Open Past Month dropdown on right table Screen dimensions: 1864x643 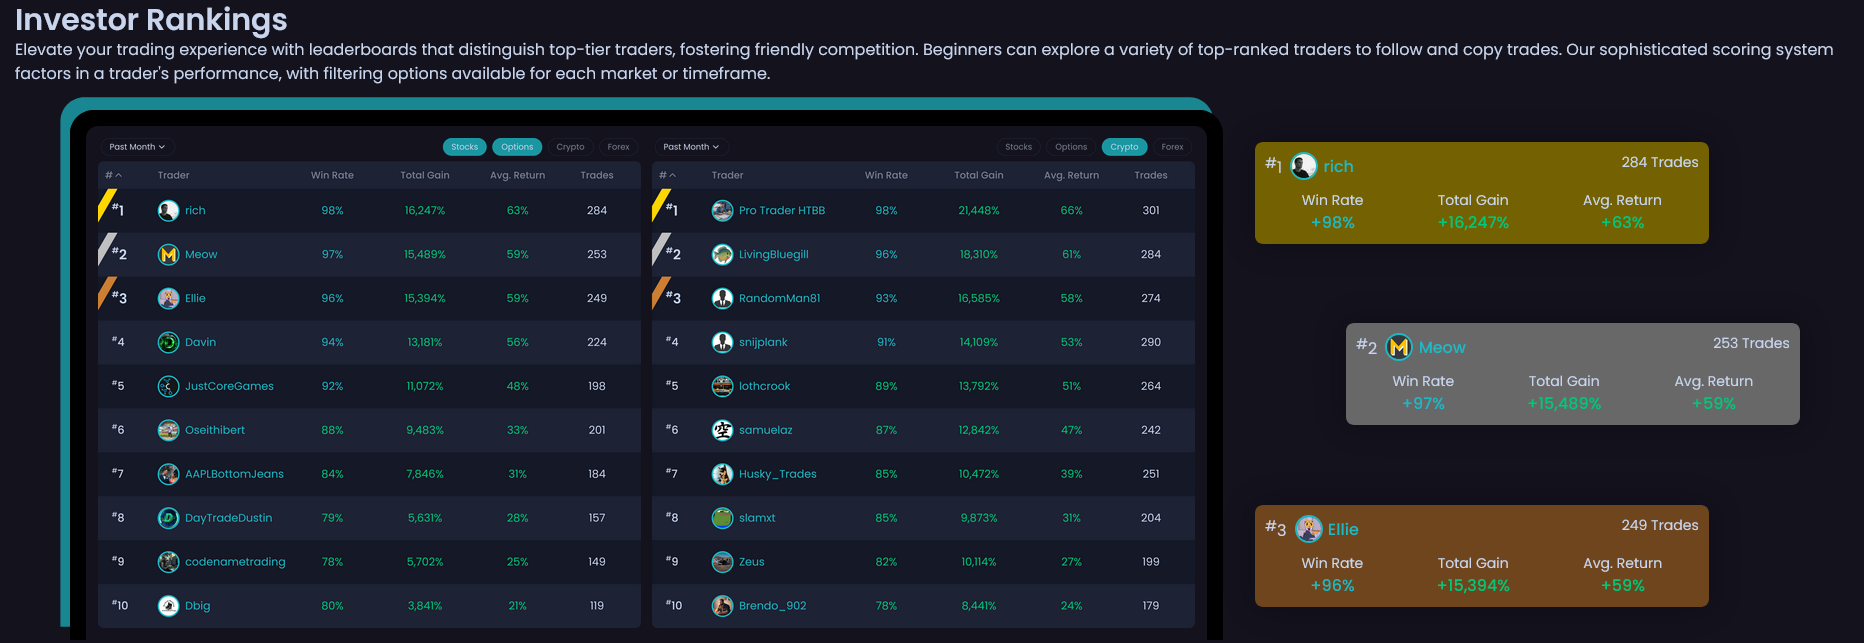691,147
